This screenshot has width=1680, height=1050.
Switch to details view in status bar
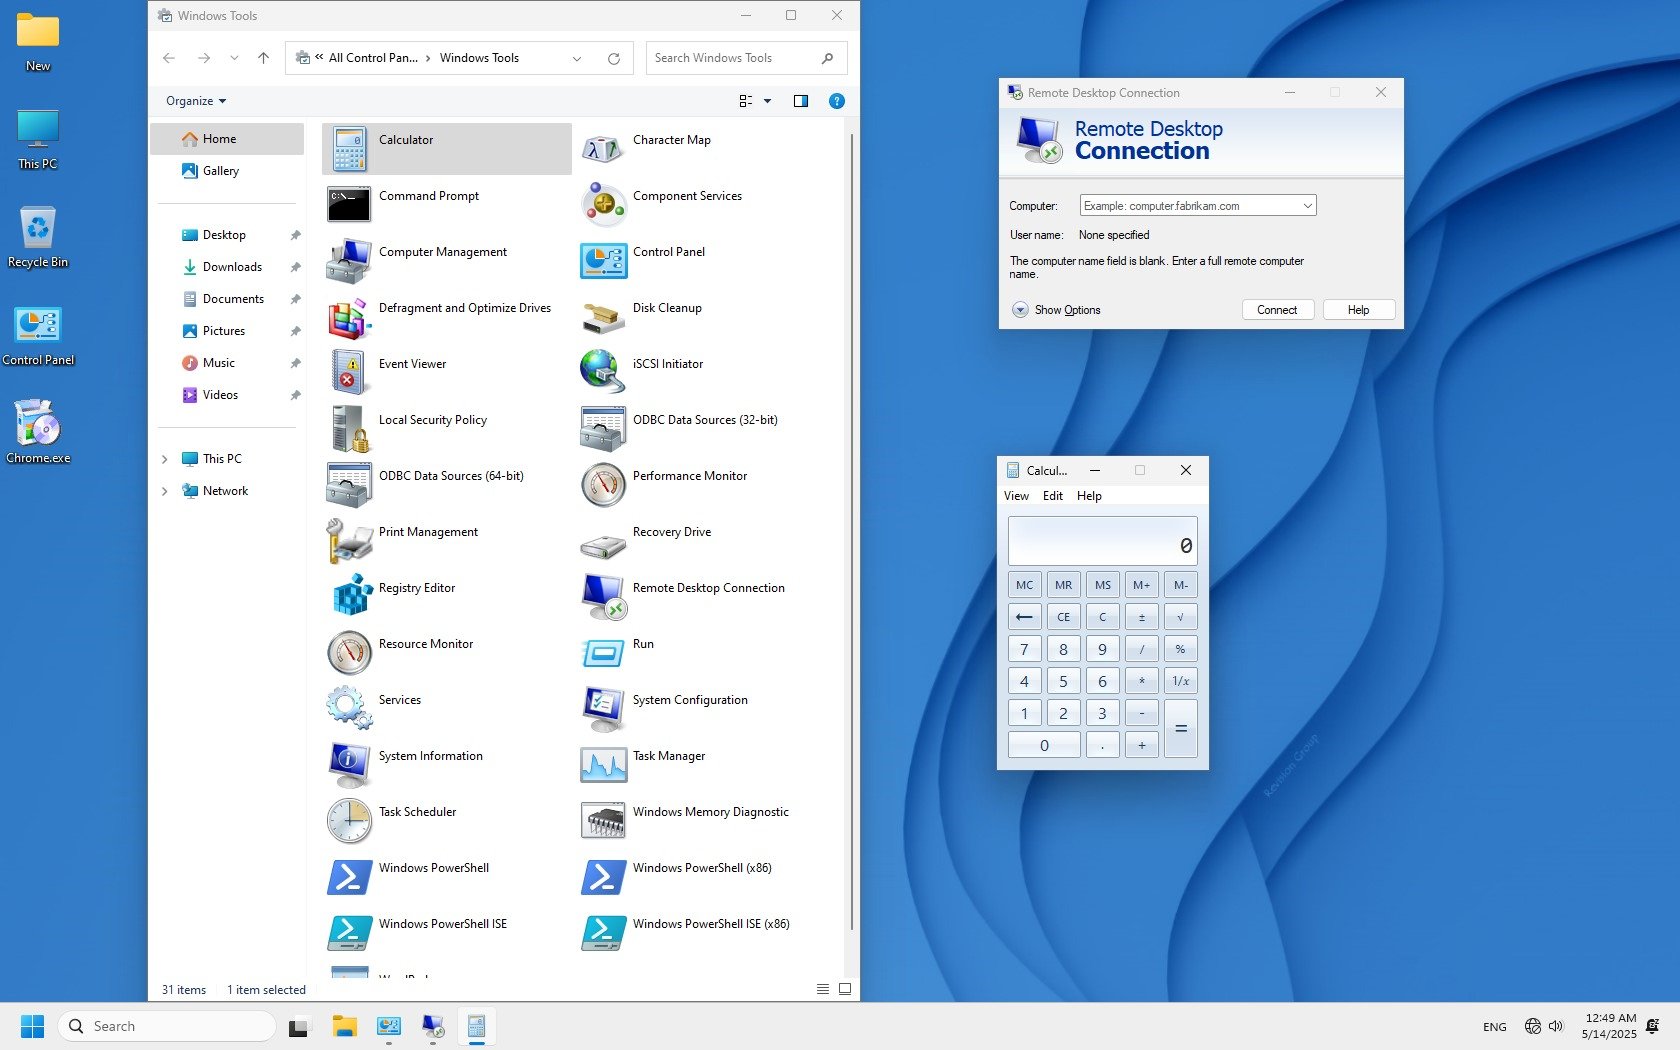822,989
